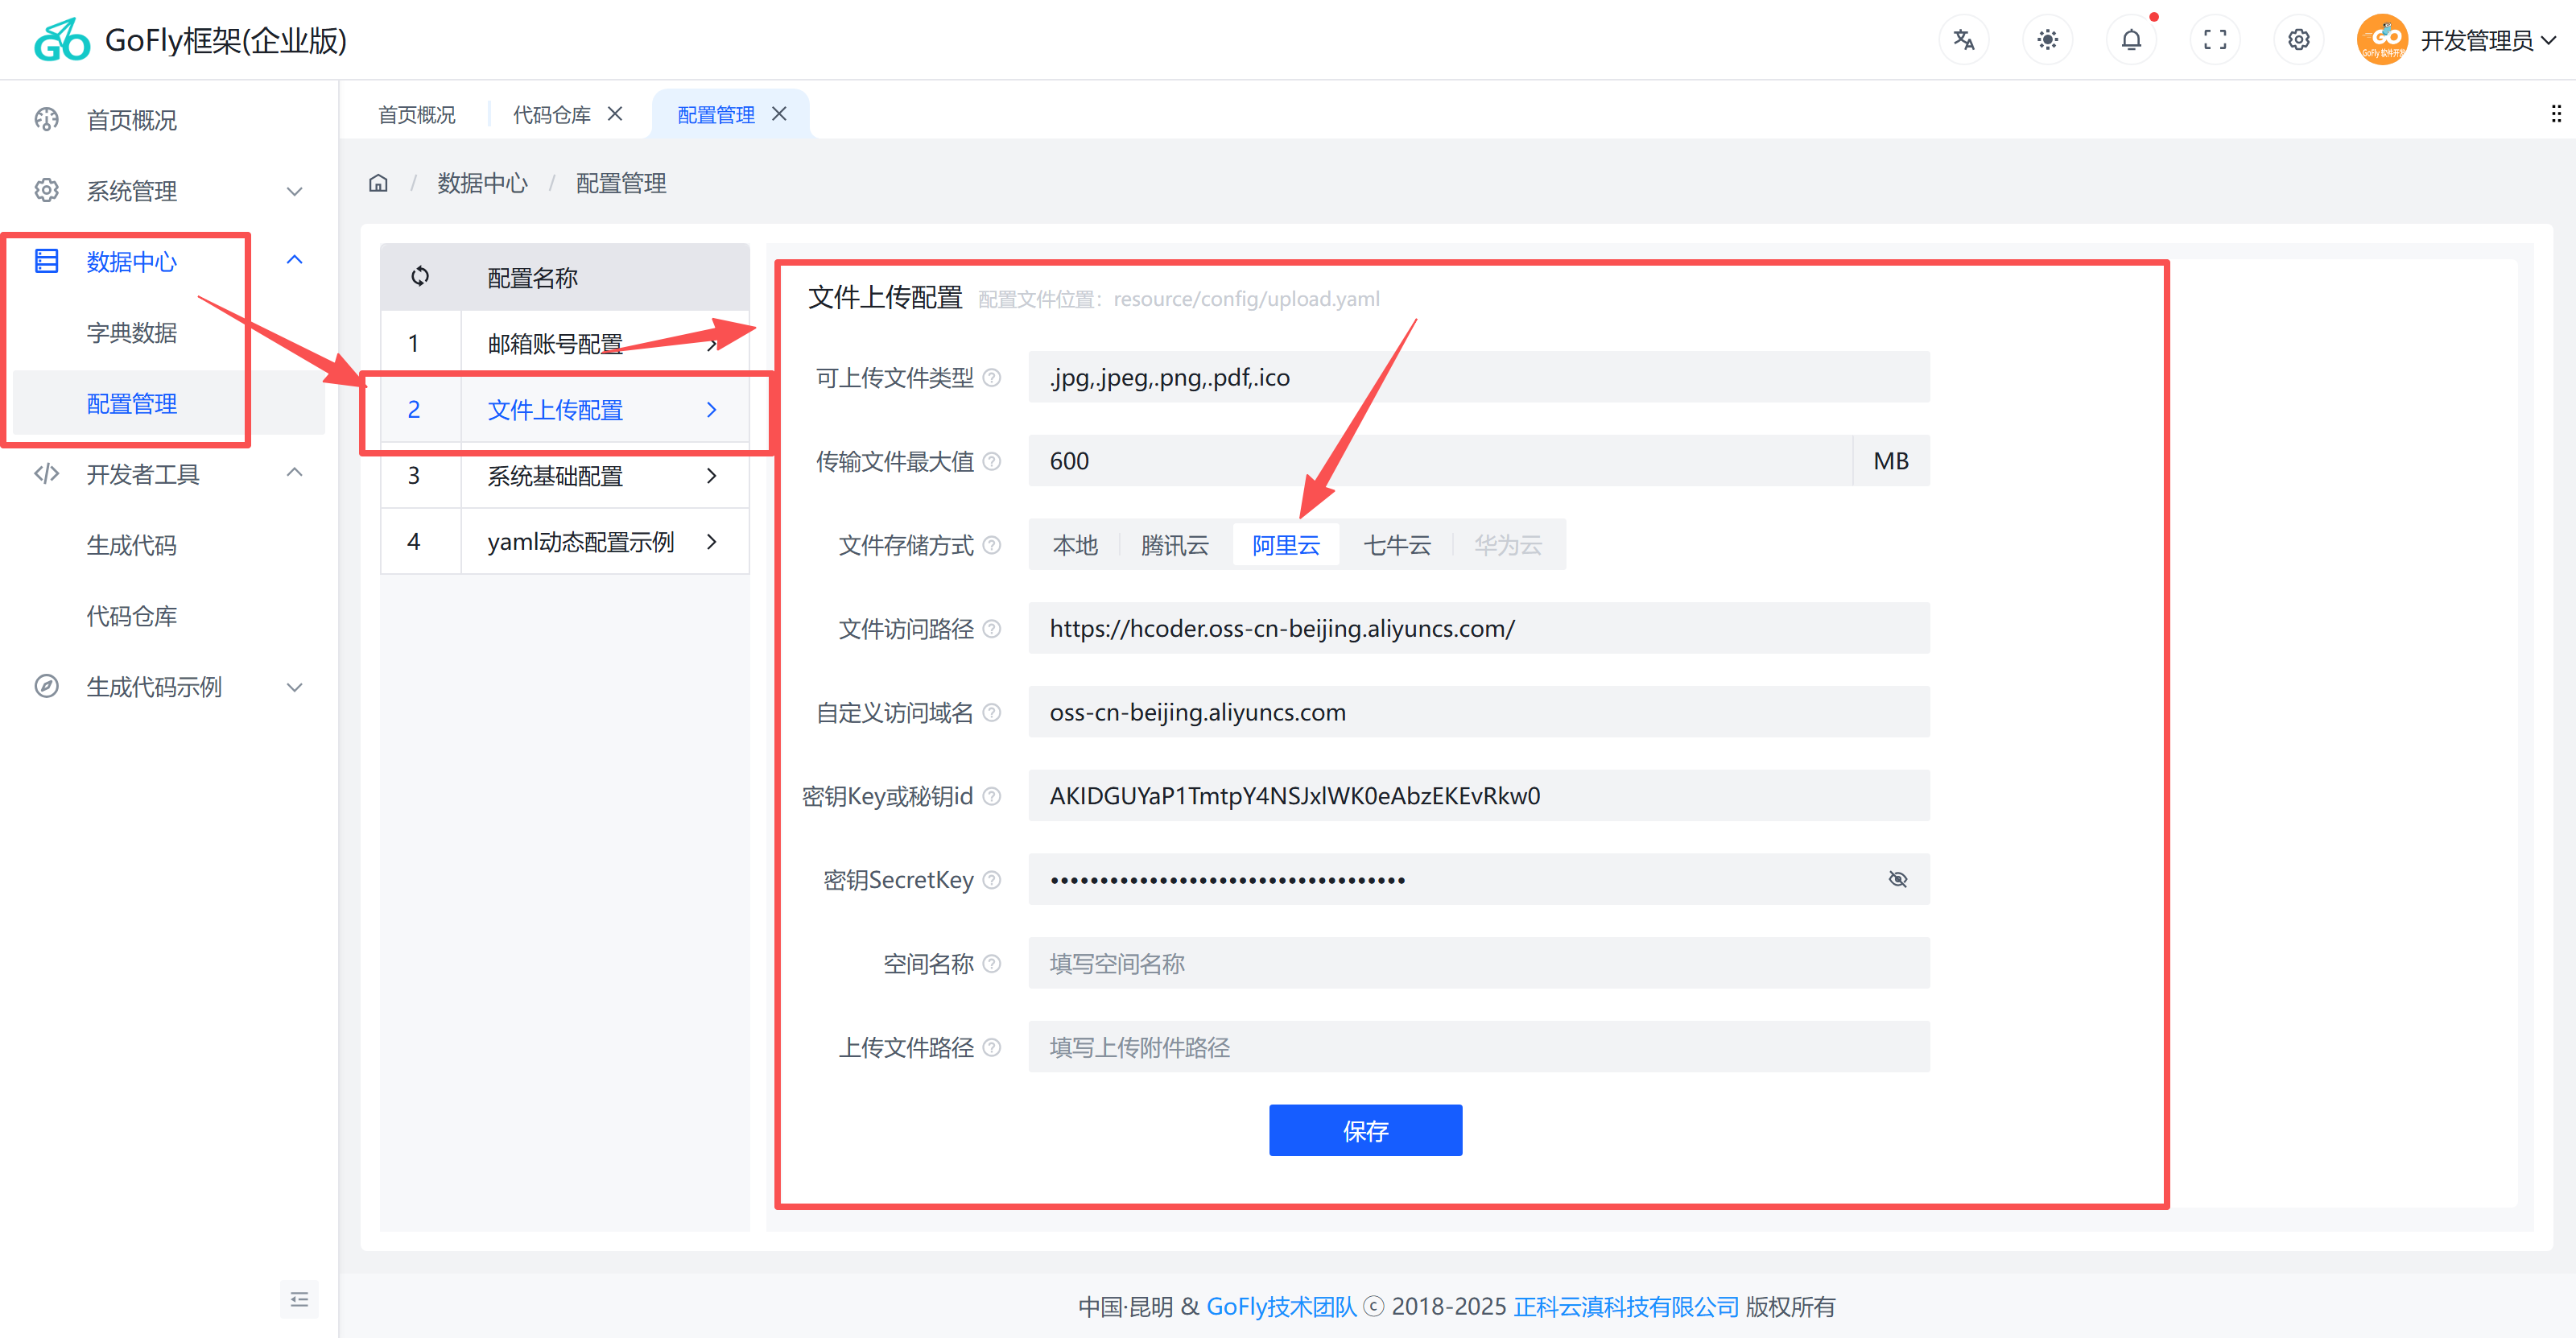Toggle the light/dark theme icon
The width and height of the screenshot is (2576, 1338).
coord(2047,40)
